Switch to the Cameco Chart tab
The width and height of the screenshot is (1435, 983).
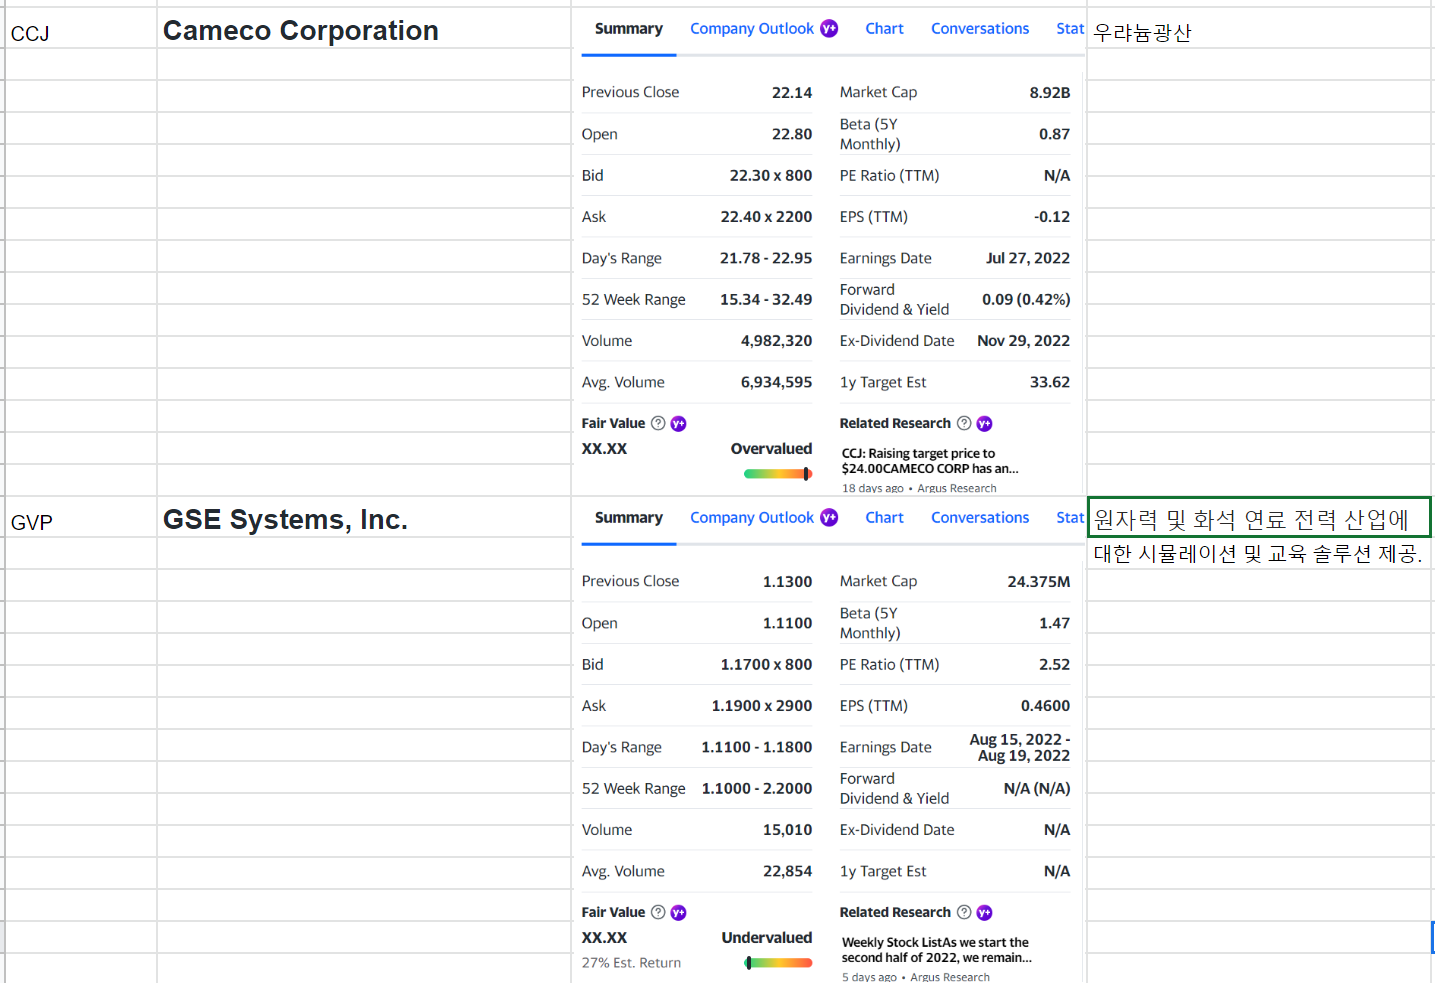[x=884, y=29]
